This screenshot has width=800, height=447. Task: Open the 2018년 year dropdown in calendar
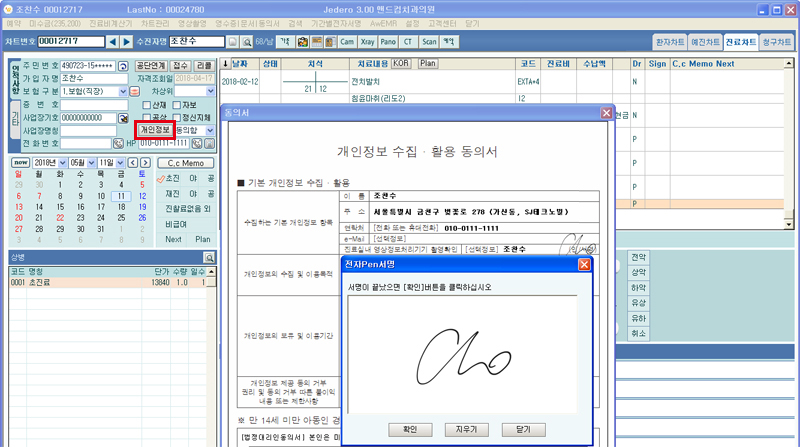pyautogui.click(x=62, y=162)
